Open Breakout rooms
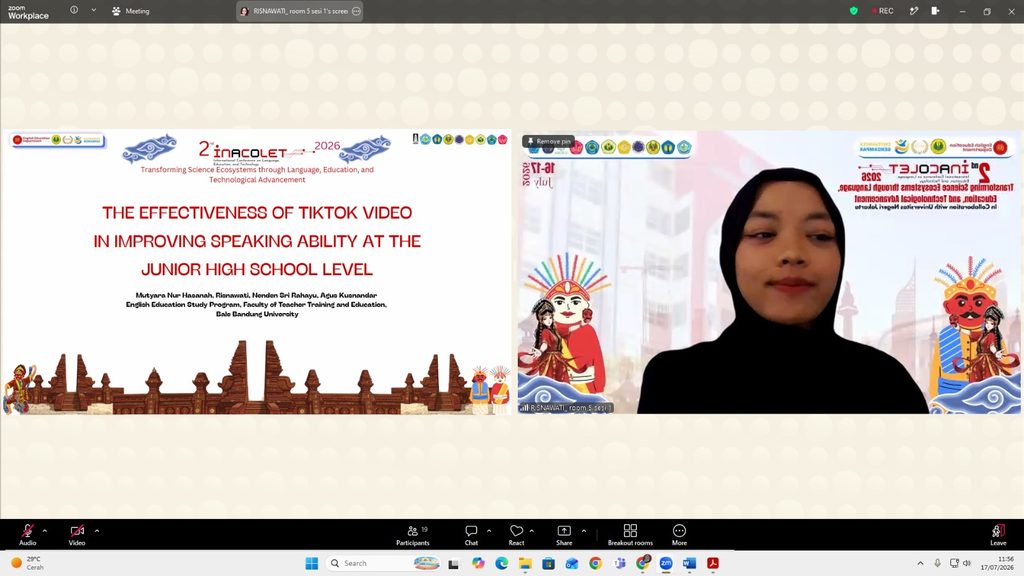 pyautogui.click(x=630, y=534)
